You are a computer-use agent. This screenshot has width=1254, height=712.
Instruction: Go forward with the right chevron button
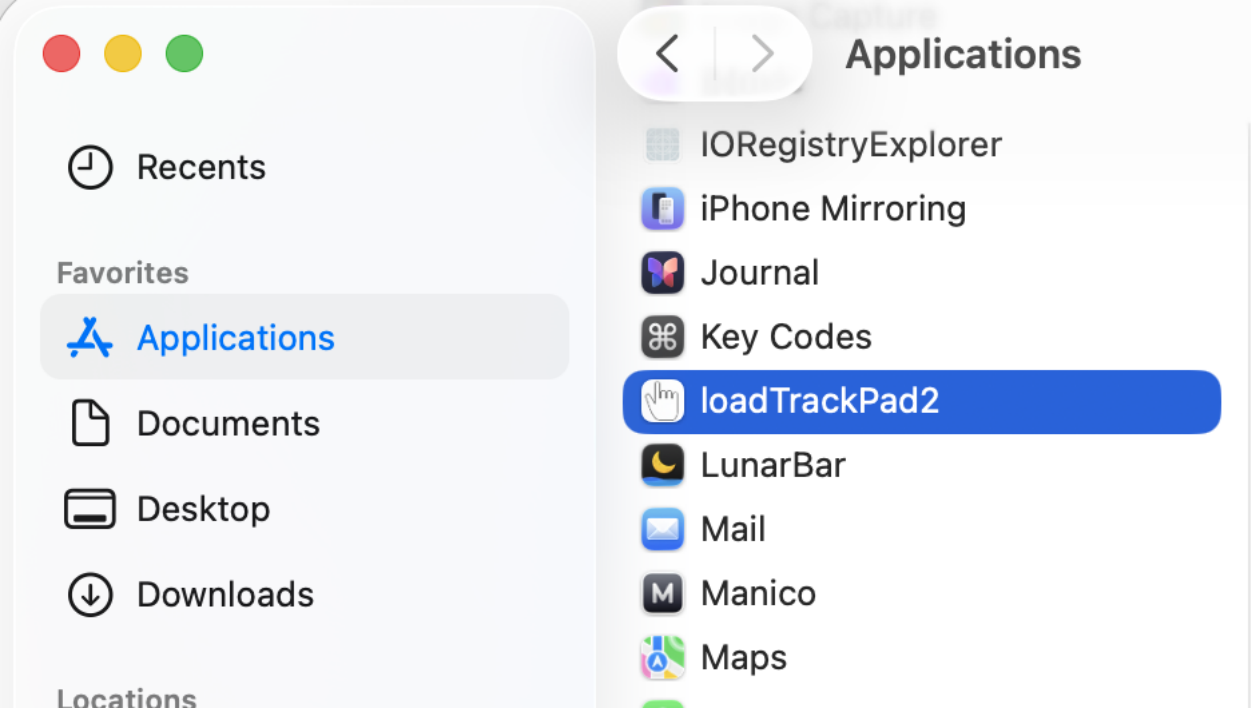pyautogui.click(x=762, y=54)
